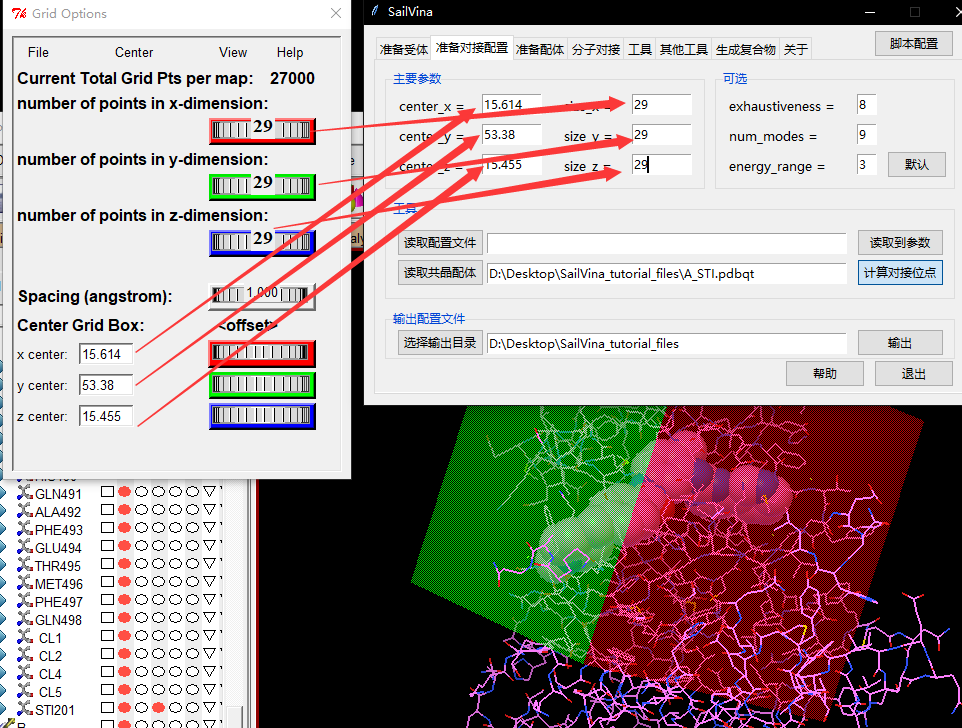This screenshot has height=728, width=962.
Task: Click the exhaustiveness input field
Action: tap(866, 105)
